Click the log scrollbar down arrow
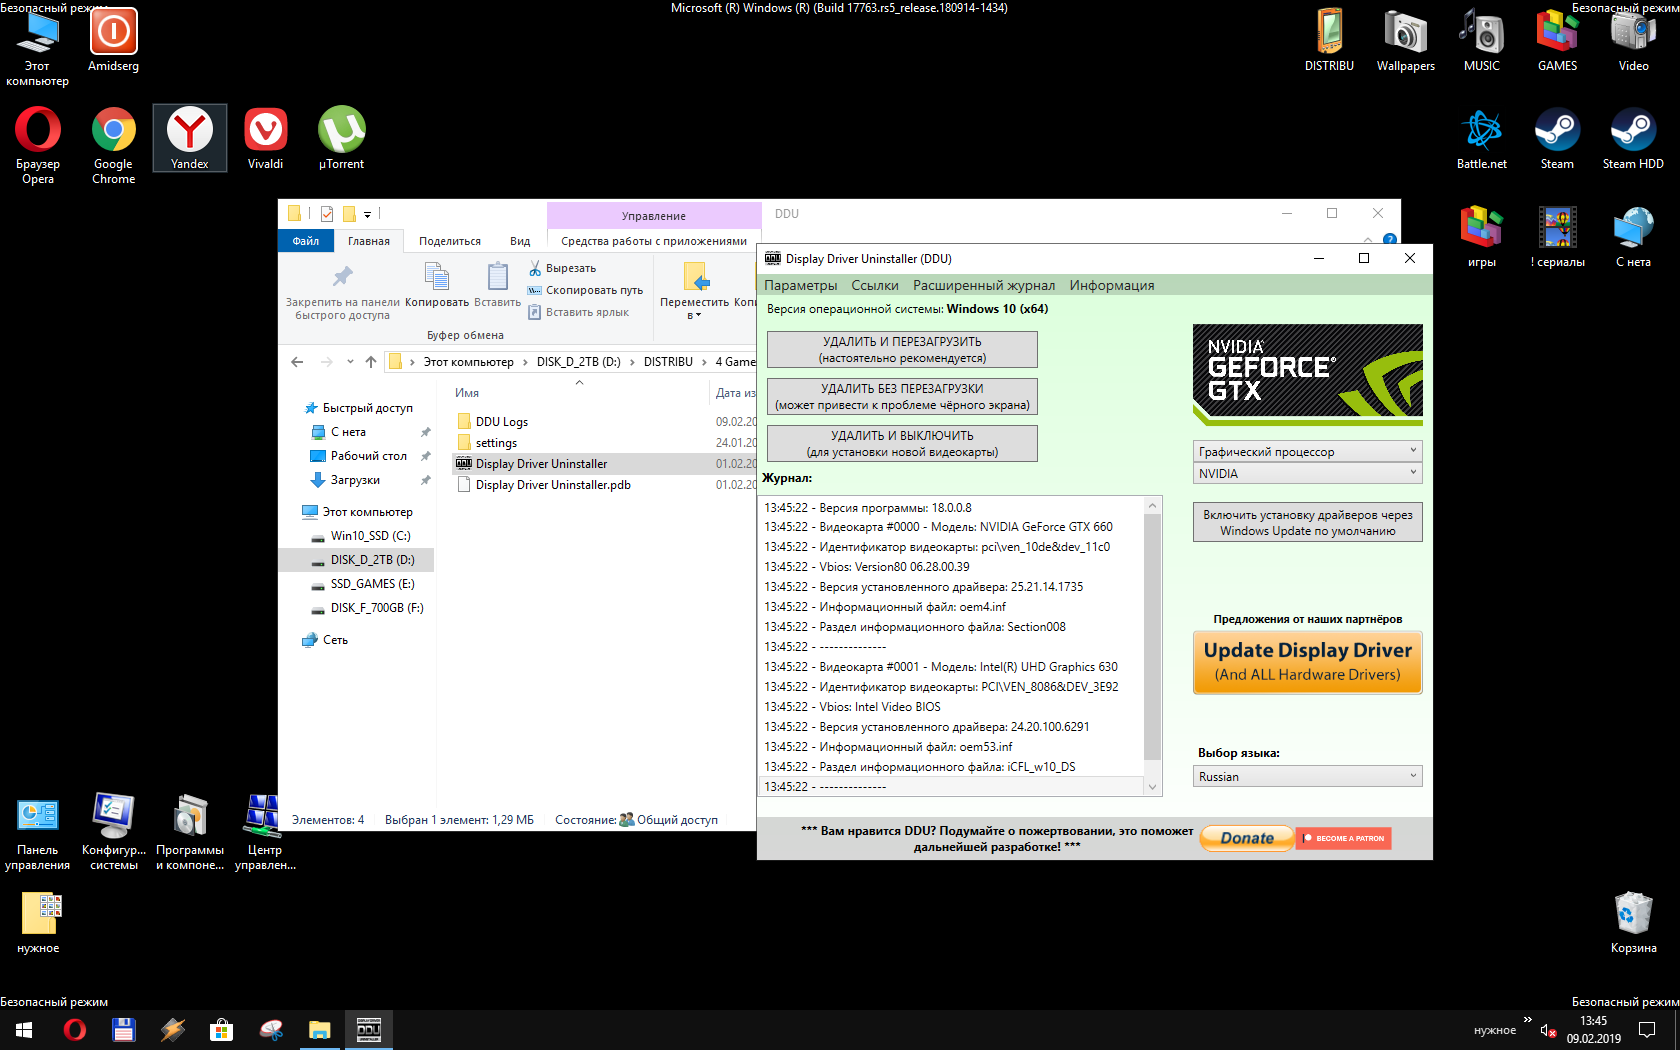This screenshot has height=1050, width=1680. pyautogui.click(x=1152, y=787)
